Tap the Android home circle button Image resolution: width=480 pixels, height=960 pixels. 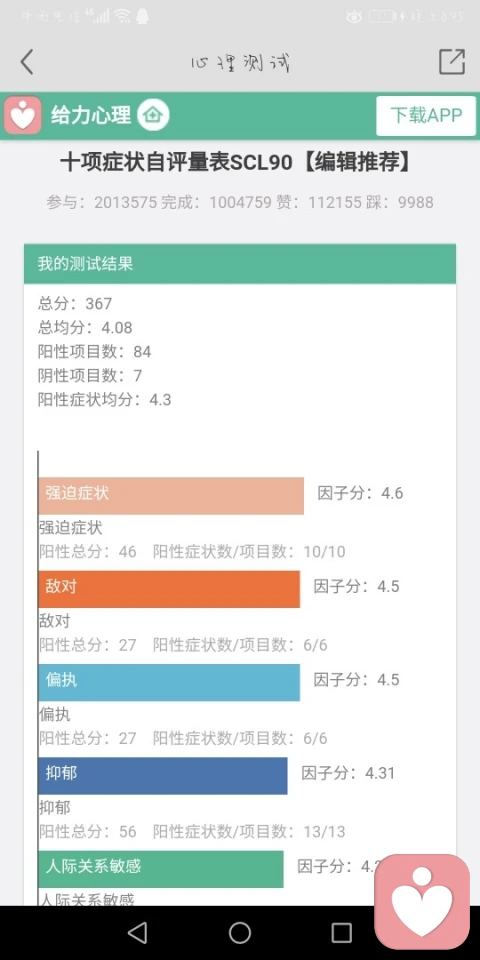(240, 932)
